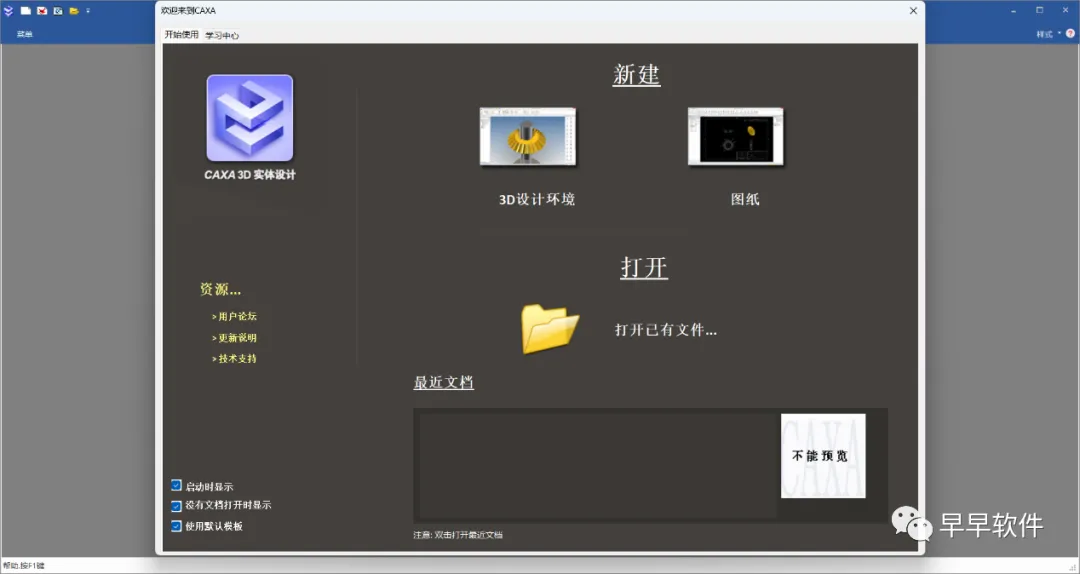Image resolution: width=1080 pixels, height=574 pixels.
Task: Switch to the 开始使用 tab
Action: [181, 34]
